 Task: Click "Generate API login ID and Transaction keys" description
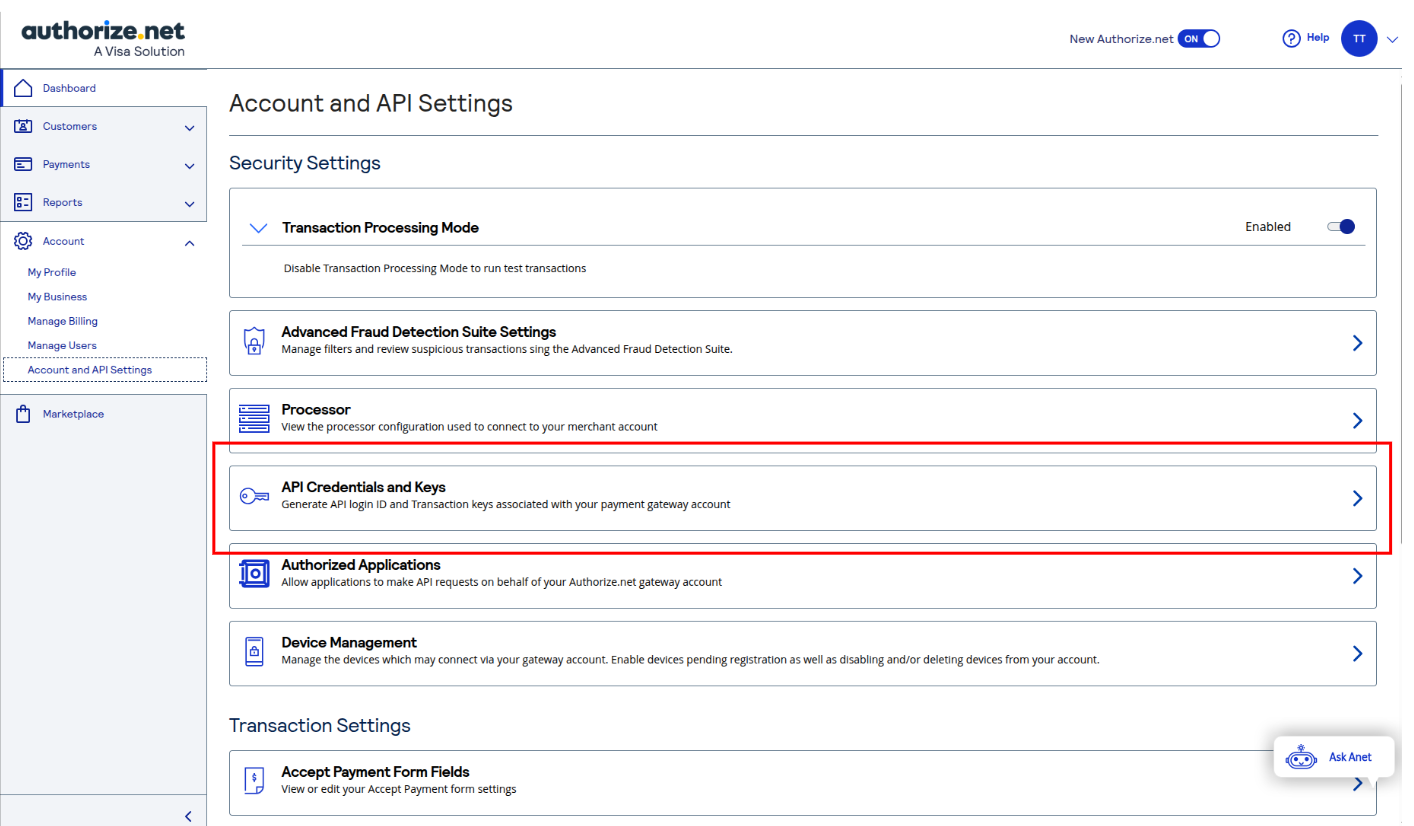tap(506, 504)
